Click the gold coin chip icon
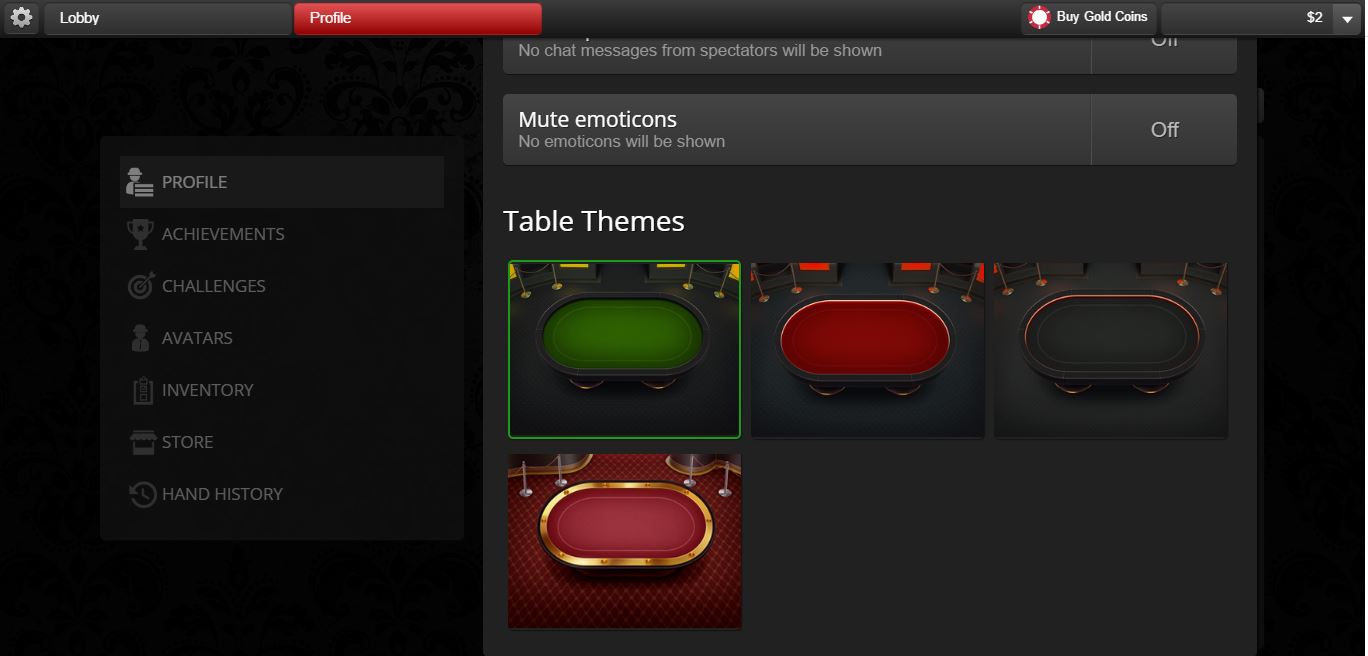Viewport: 1368px width, 656px height. click(x=1040, y=17)
